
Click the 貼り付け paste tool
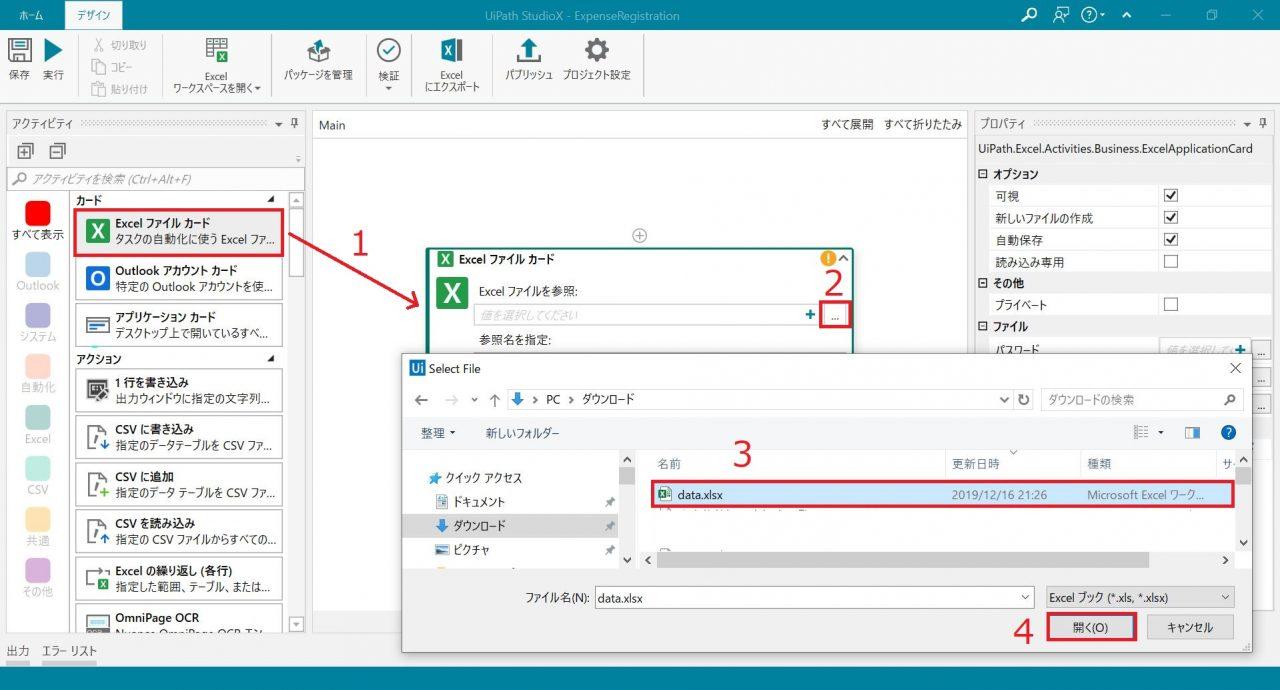tap(119, 89)
